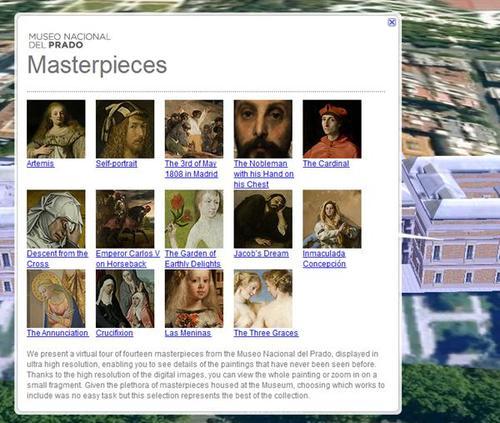The image size is (500, 423).
Task: Open the Emperor Carlos V thumbnail
Action: tap(125, 219)
